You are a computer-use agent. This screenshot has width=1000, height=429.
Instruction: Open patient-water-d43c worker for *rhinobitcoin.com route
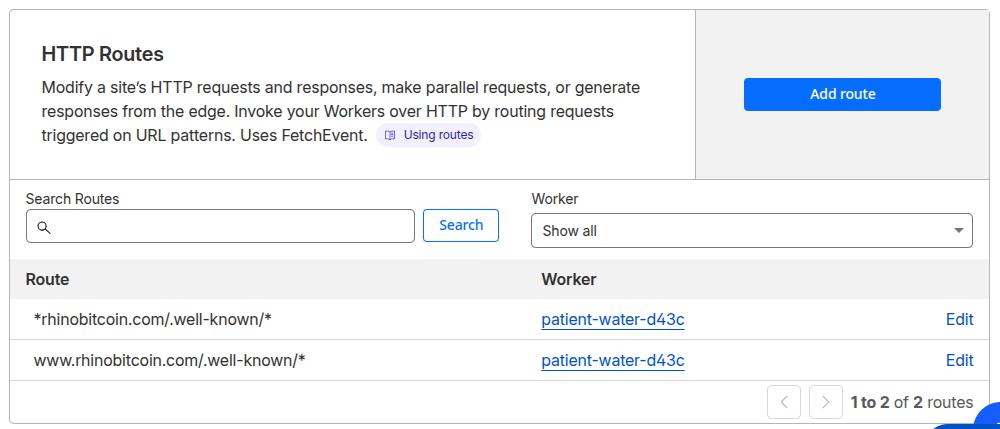(x=612, y=320)
